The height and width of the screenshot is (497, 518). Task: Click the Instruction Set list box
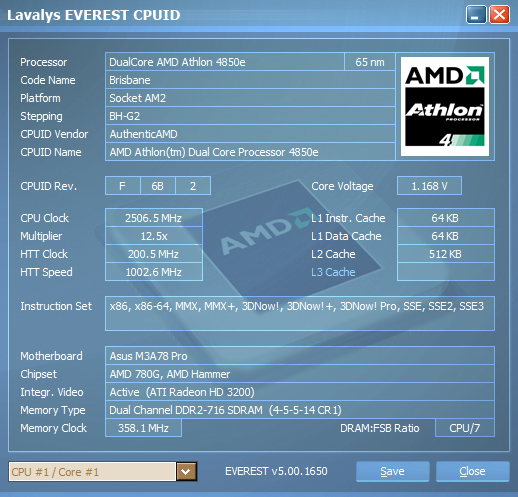pos(300,313)
